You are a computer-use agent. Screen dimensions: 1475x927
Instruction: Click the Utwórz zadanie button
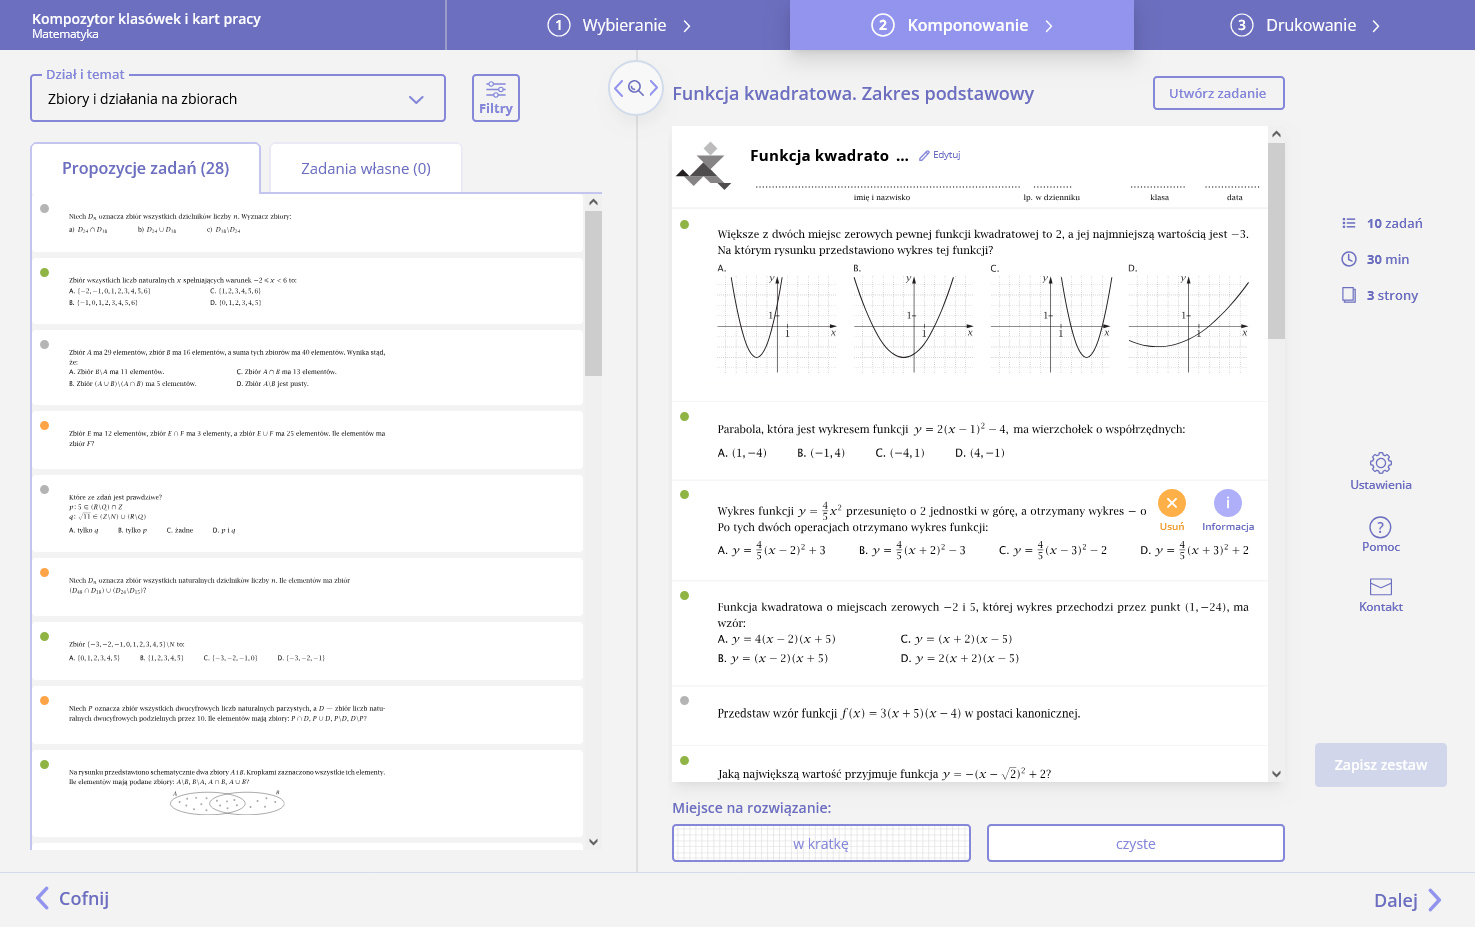1218,93
